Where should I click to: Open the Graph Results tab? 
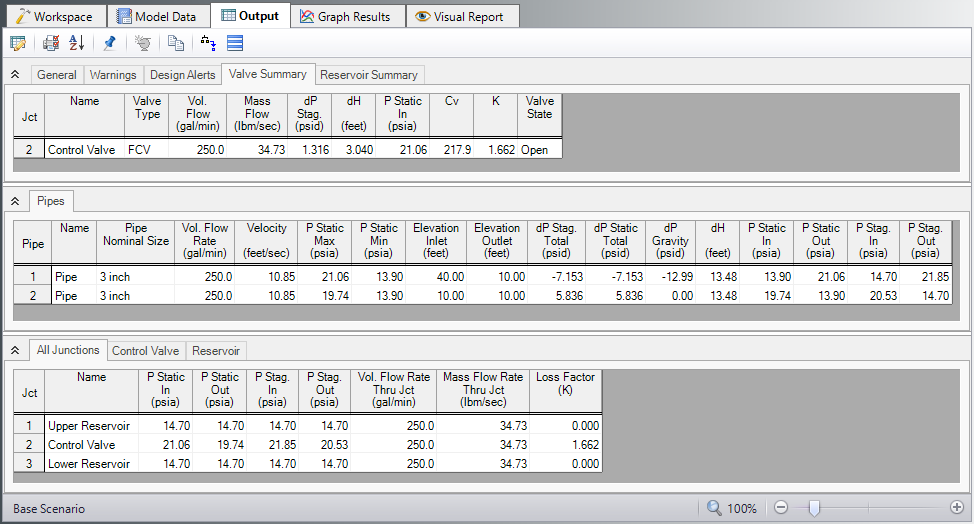click(x=345, y=16)
